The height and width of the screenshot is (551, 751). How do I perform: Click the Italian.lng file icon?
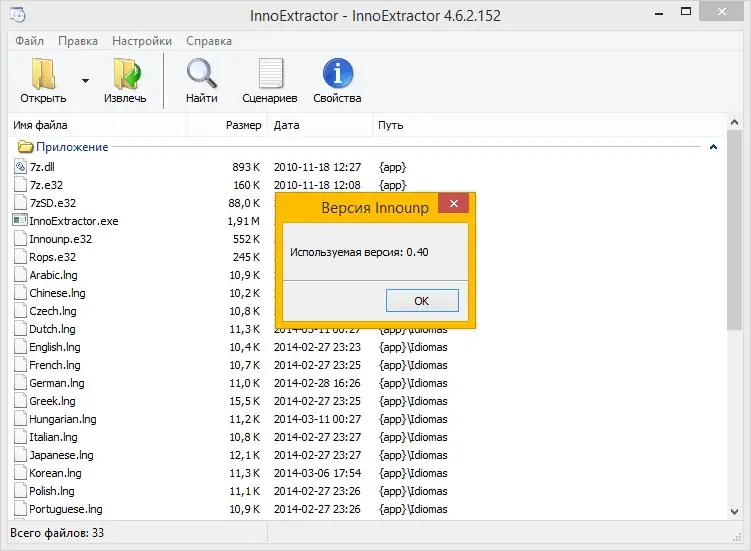point(20,437)
